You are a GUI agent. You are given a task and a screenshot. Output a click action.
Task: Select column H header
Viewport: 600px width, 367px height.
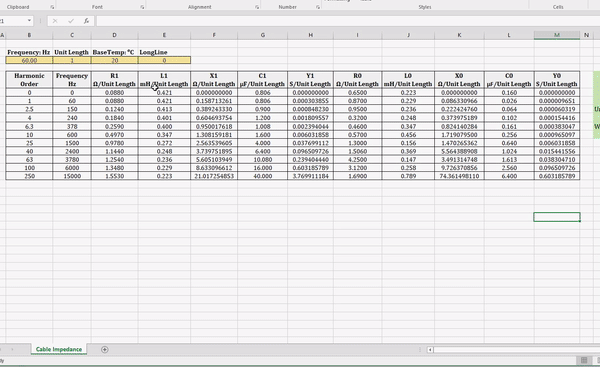[x=310, y=35]
